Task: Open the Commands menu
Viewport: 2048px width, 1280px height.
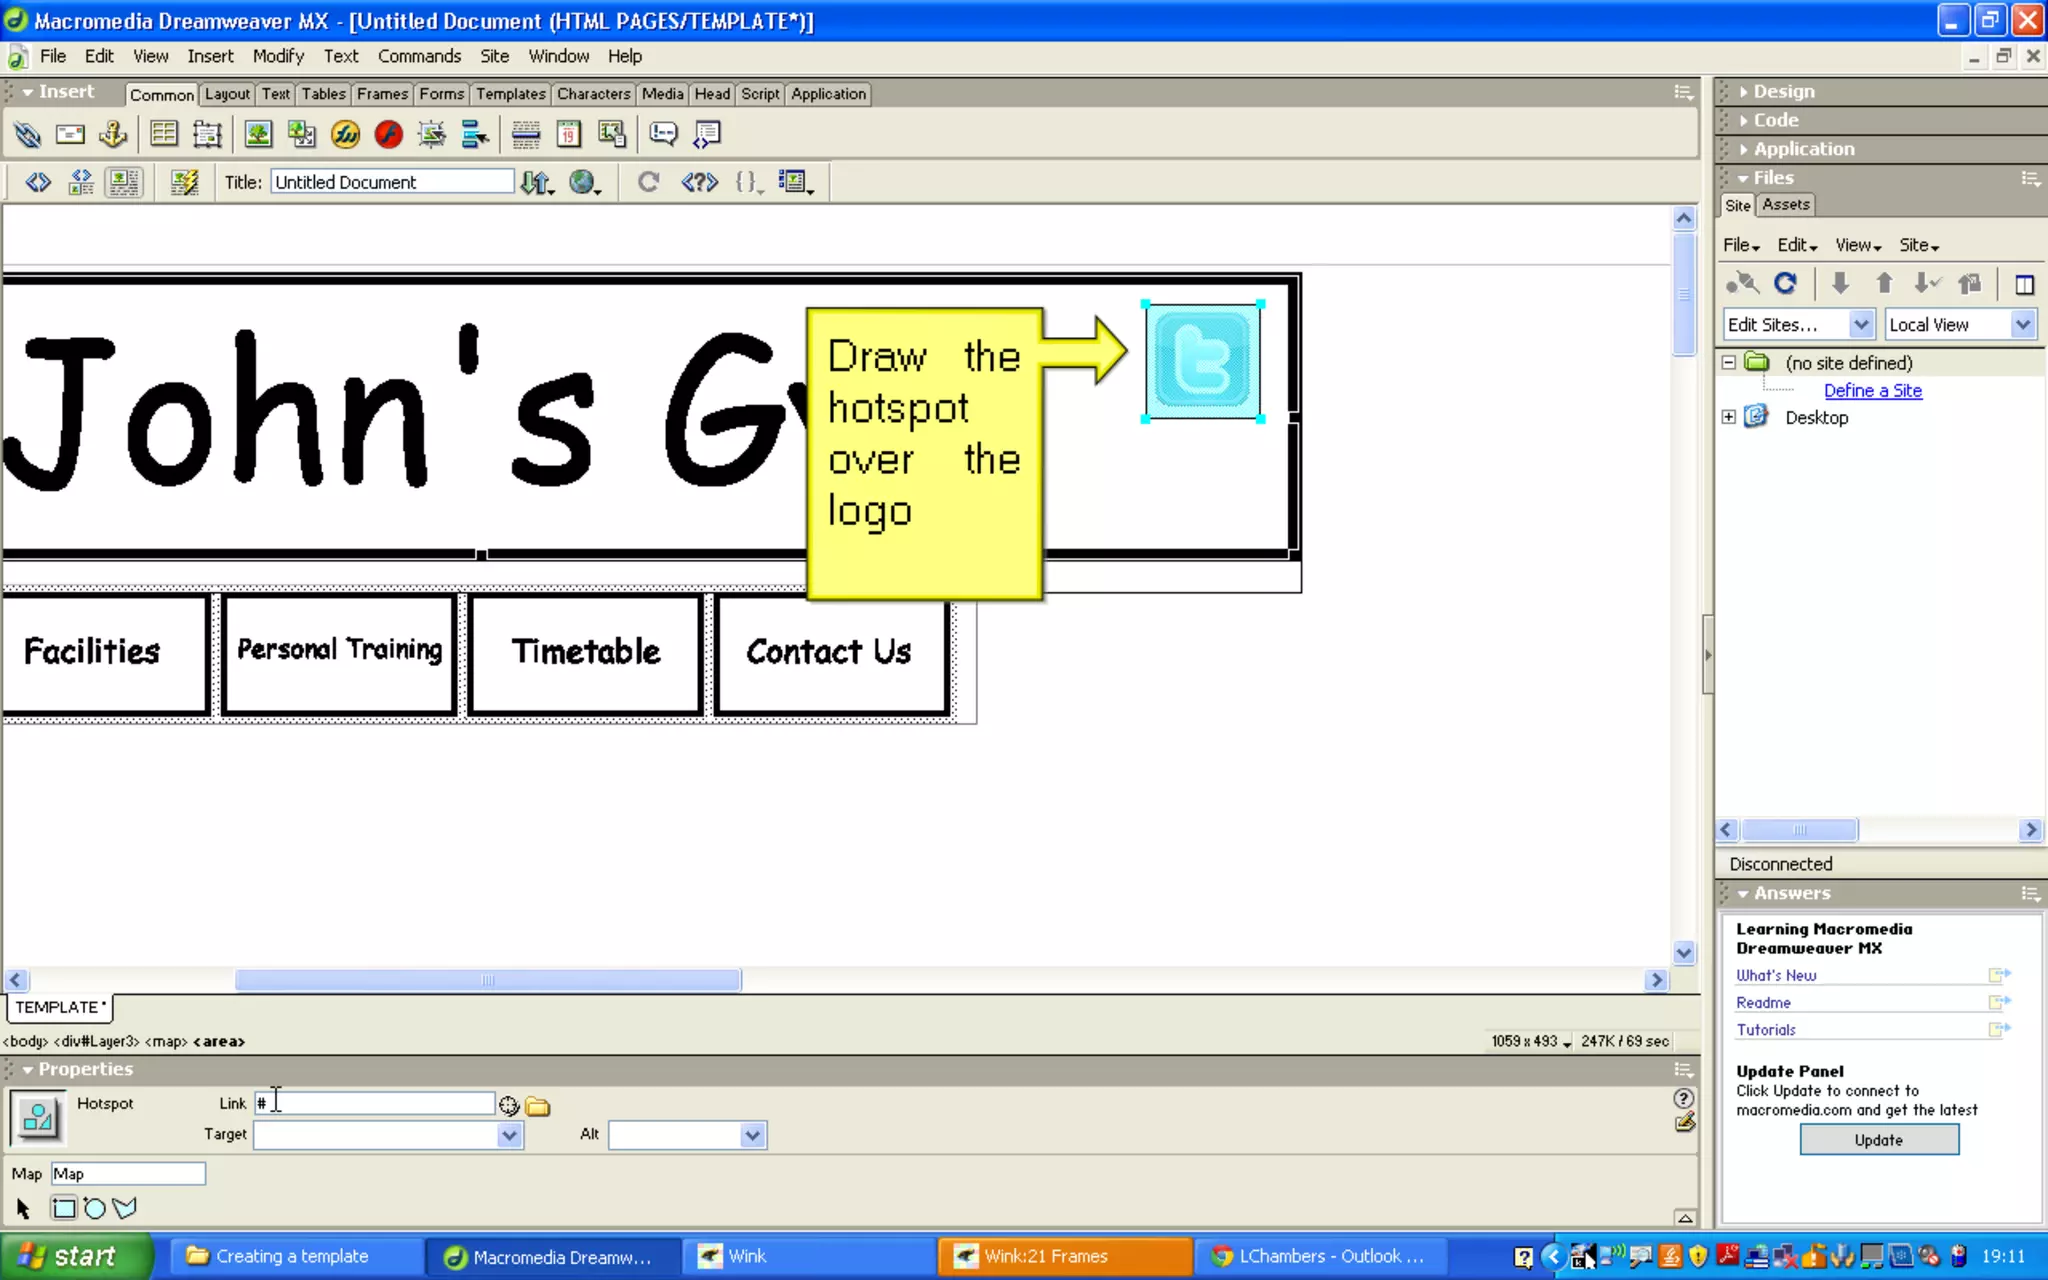Action: click(419, 56)
